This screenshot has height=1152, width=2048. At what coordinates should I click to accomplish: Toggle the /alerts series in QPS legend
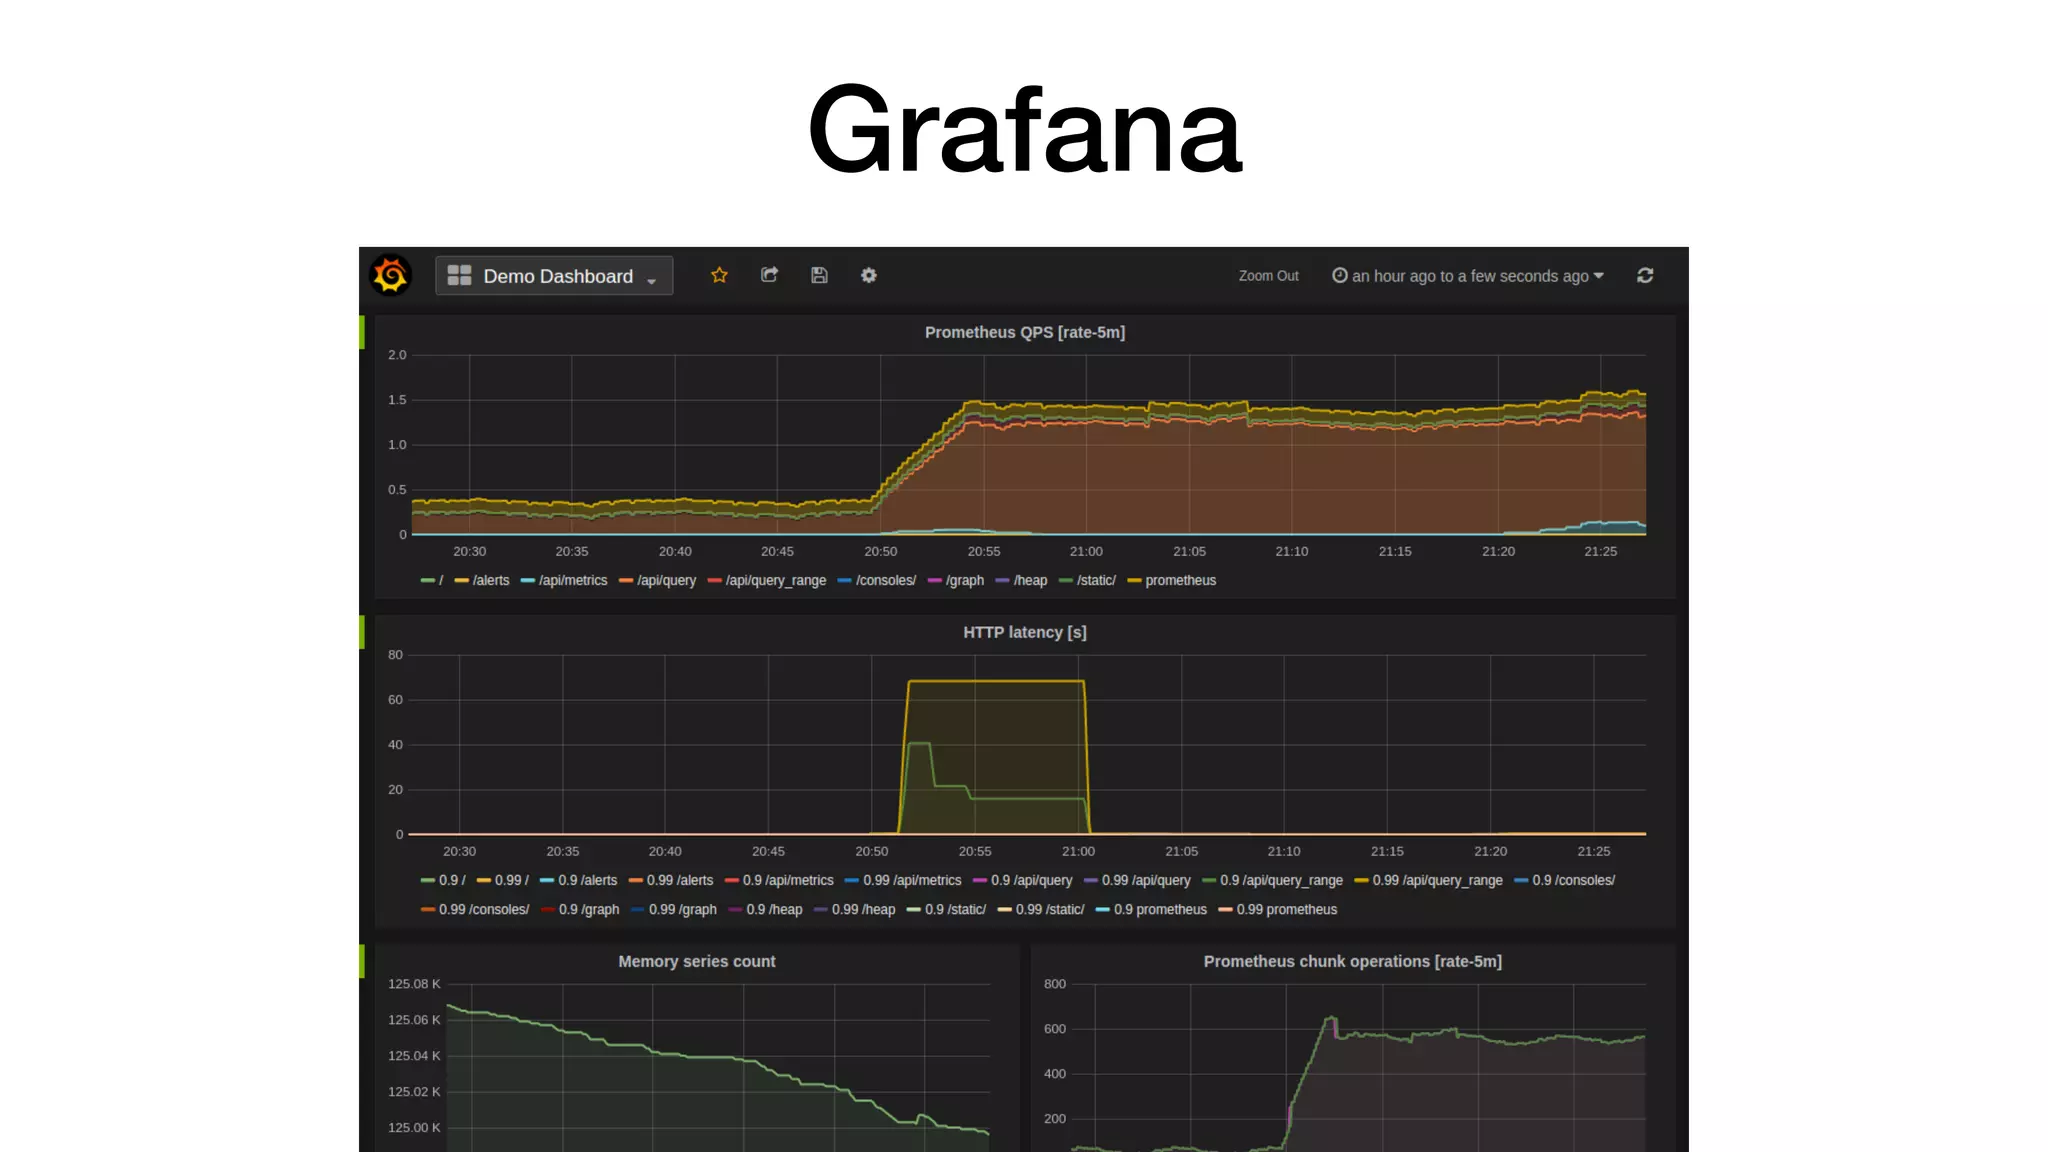pos(490,580)
